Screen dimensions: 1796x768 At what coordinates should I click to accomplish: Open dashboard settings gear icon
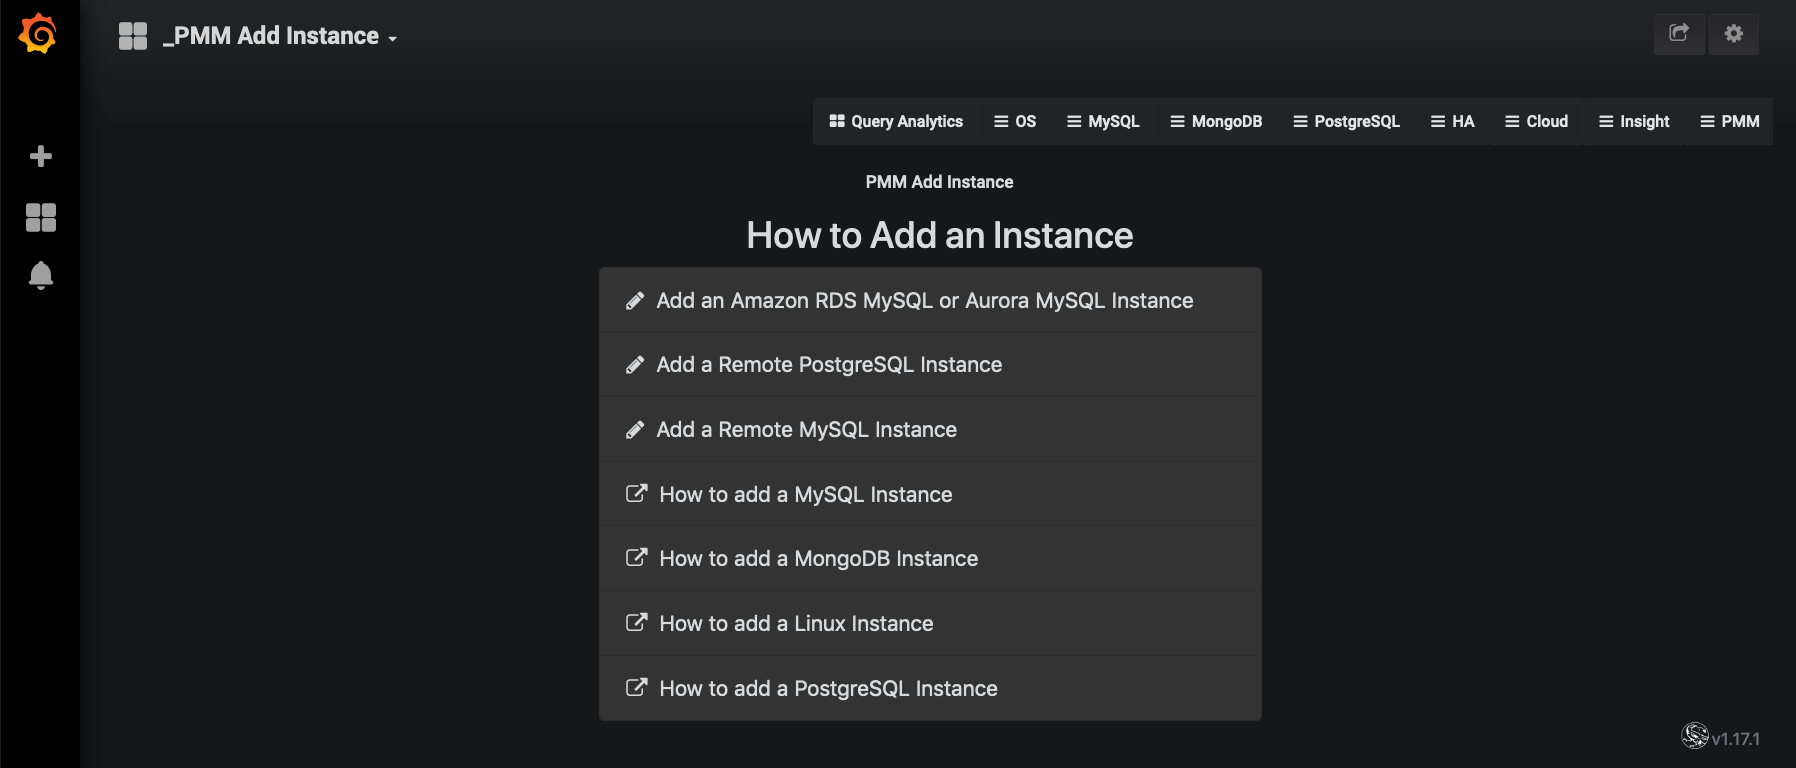click(1734, 34)
